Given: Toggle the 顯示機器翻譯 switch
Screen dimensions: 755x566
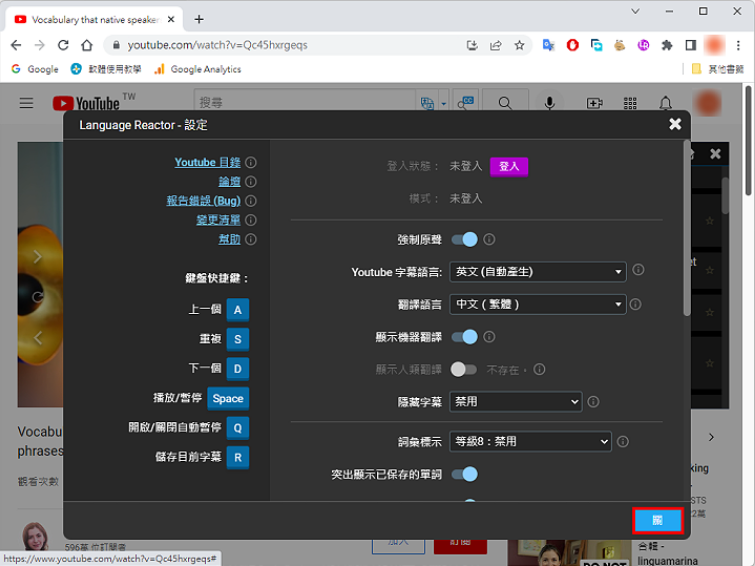Looking at the screenshot, I should (465, 337).
